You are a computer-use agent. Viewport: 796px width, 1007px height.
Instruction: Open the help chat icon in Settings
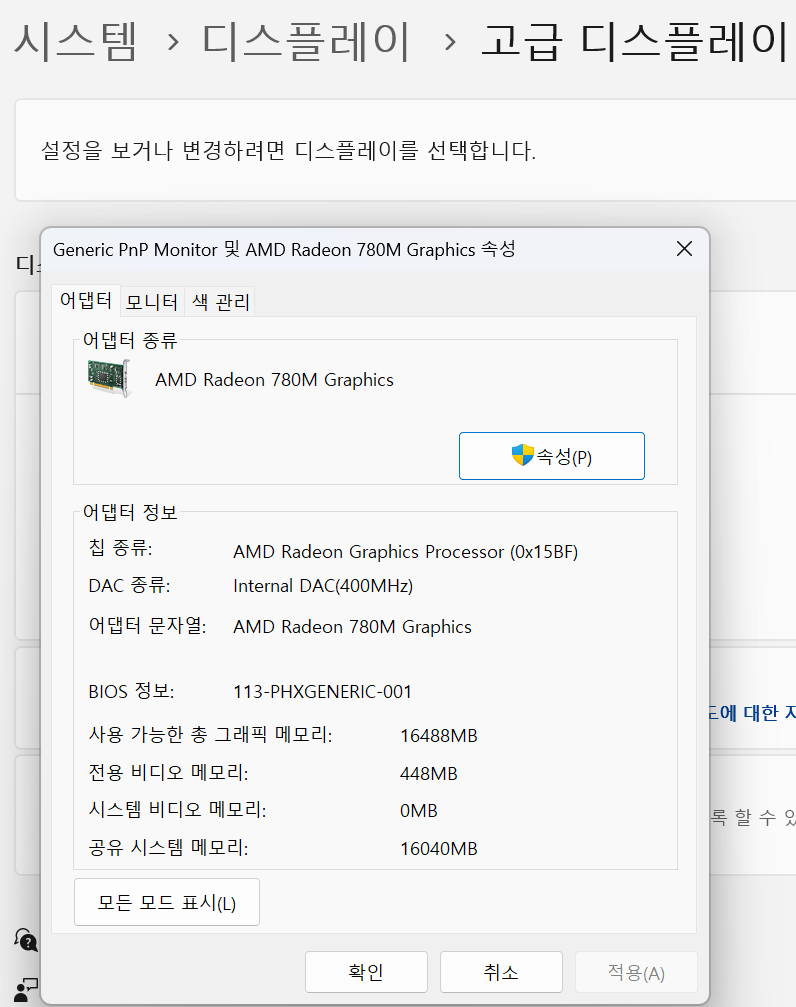[26, 940]
